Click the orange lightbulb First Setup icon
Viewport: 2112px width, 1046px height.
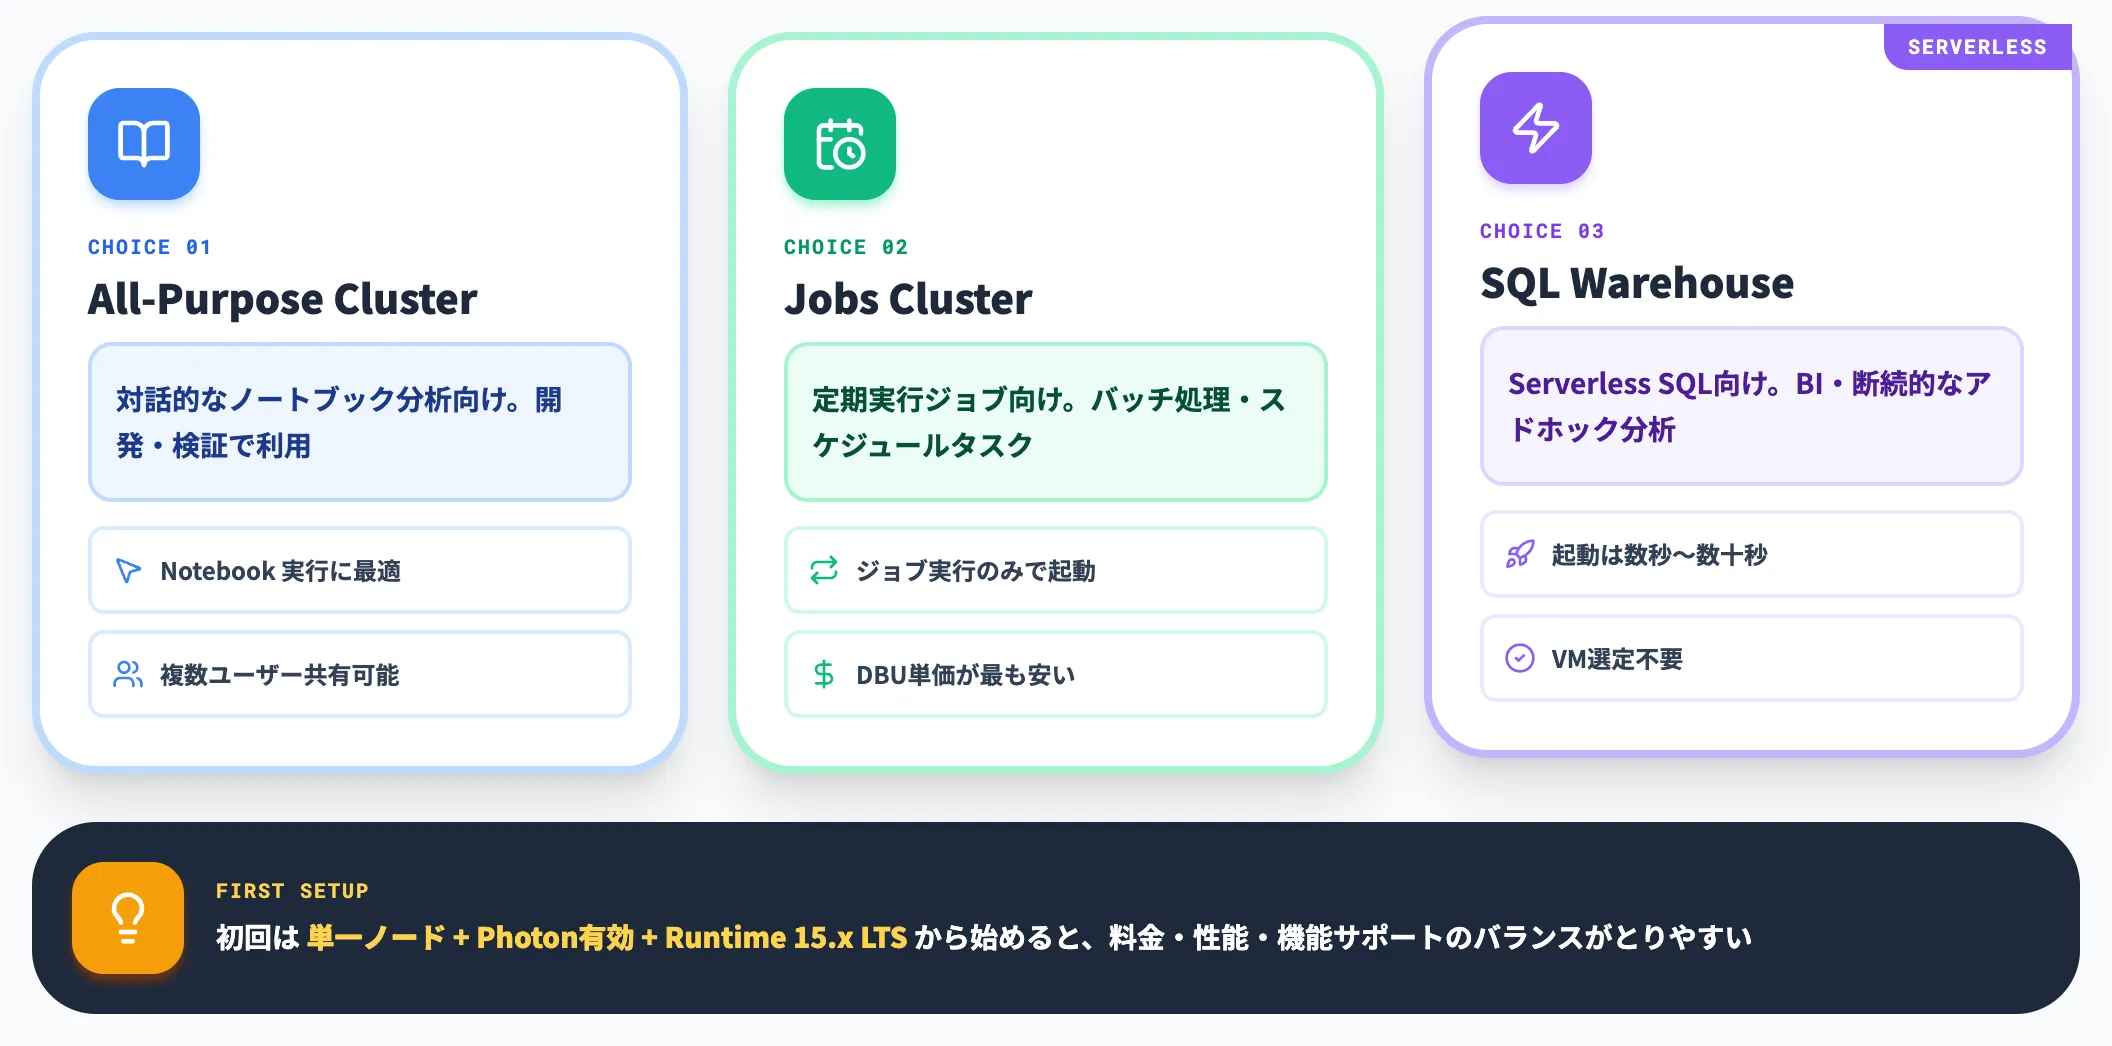click(128, 918)
